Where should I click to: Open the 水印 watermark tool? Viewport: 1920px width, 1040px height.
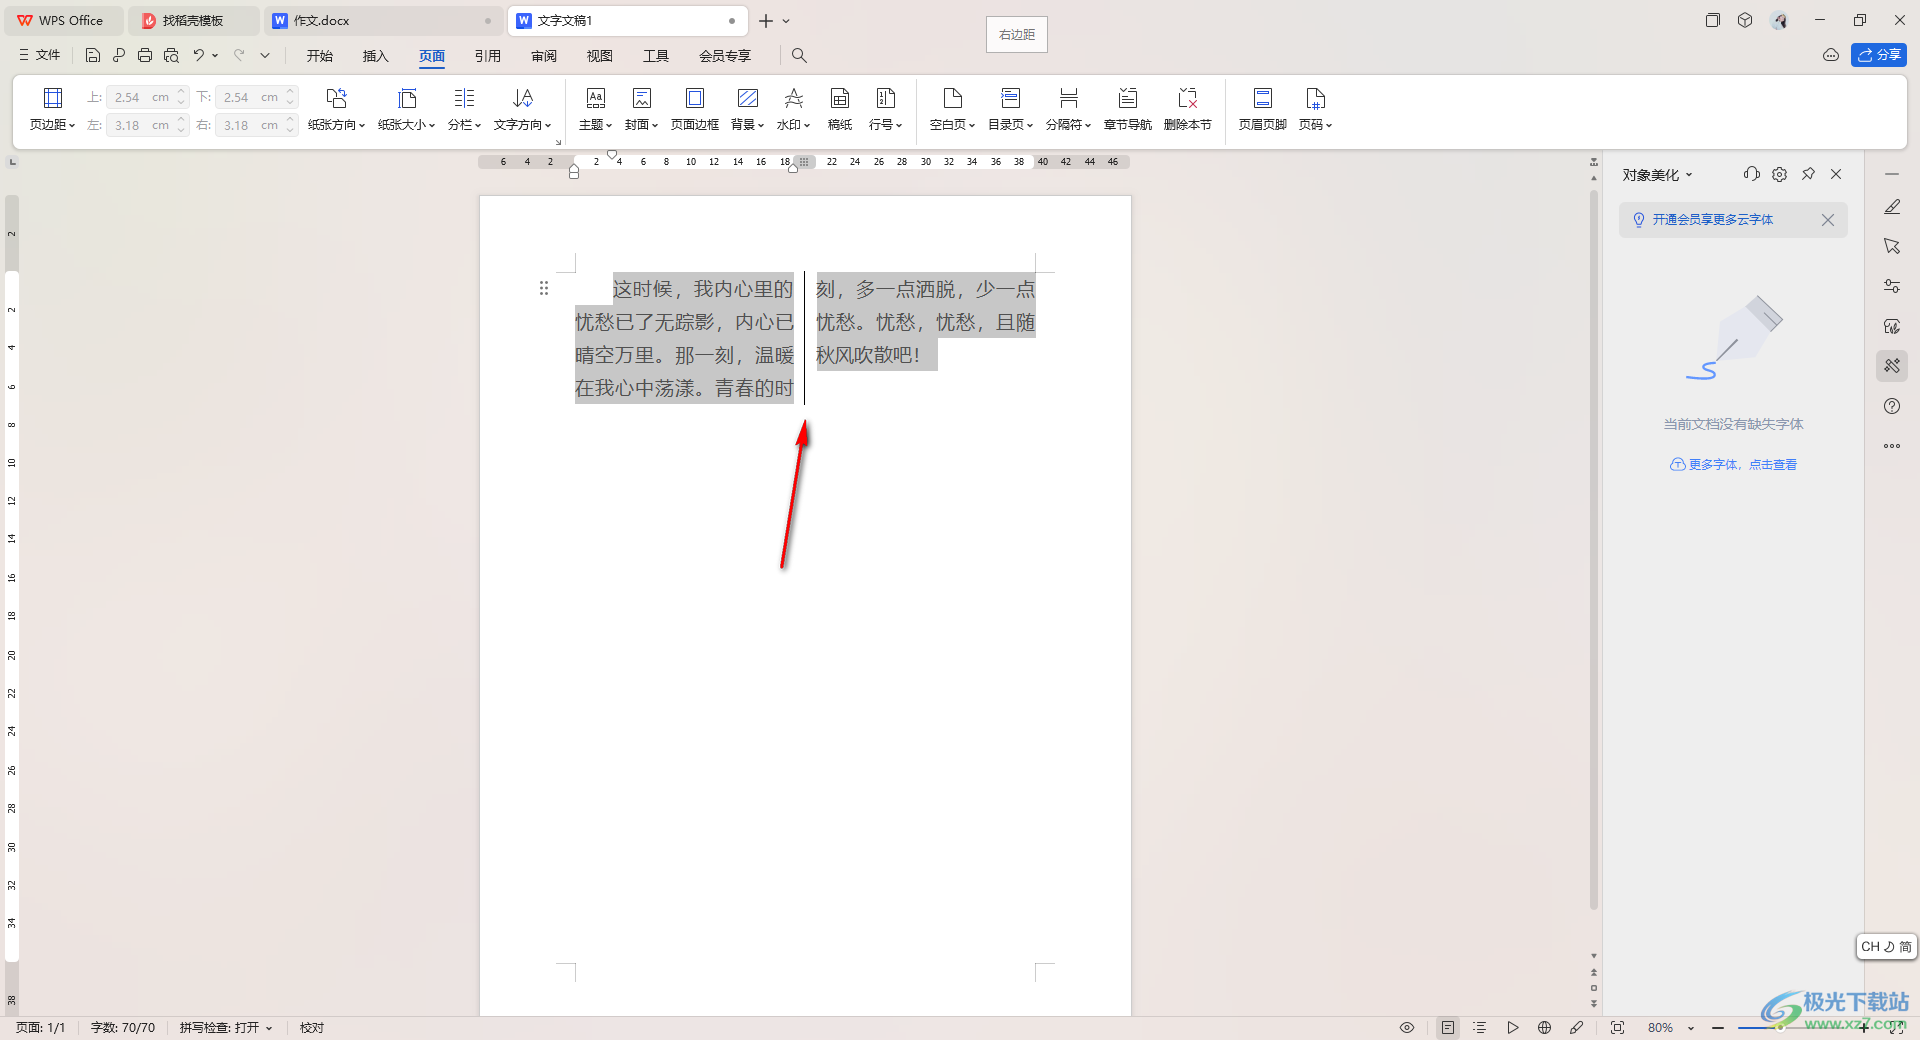(793, 109)
